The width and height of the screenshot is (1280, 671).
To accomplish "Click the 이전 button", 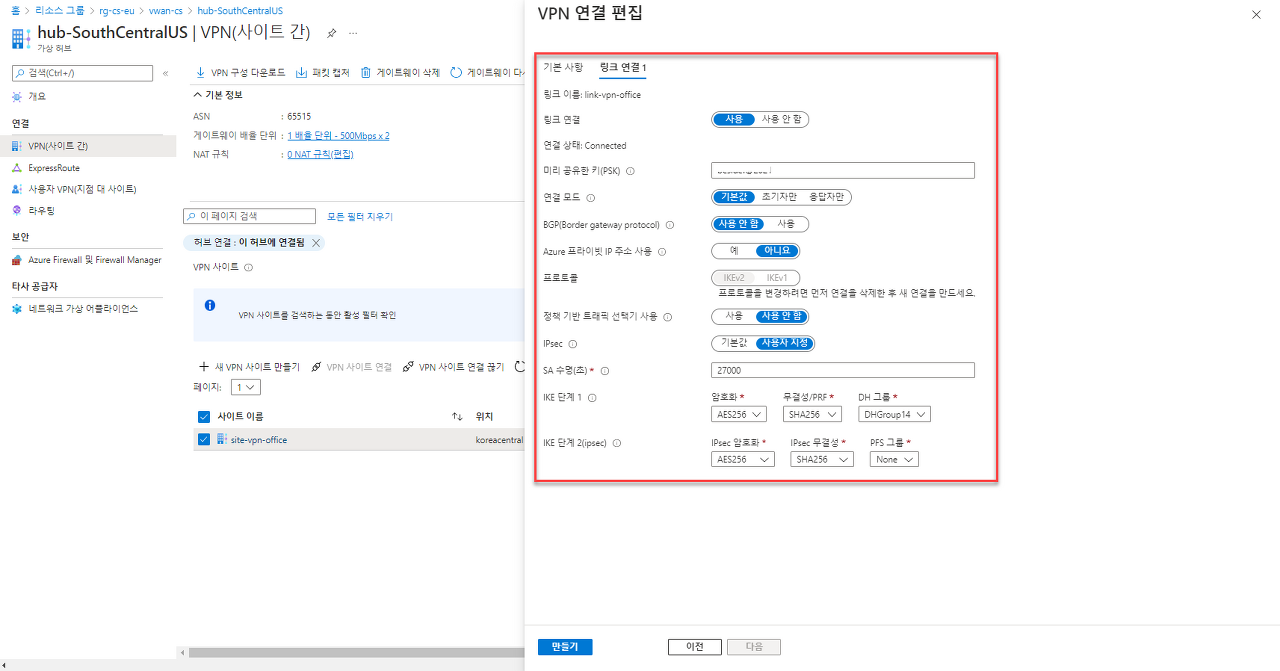I will [x=694, y=647].
